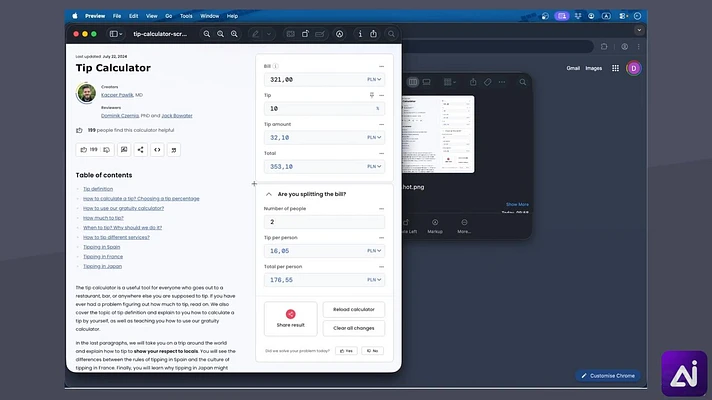The image size is (712, 400).
Task: Open the View menu
Action: (152, 16)
